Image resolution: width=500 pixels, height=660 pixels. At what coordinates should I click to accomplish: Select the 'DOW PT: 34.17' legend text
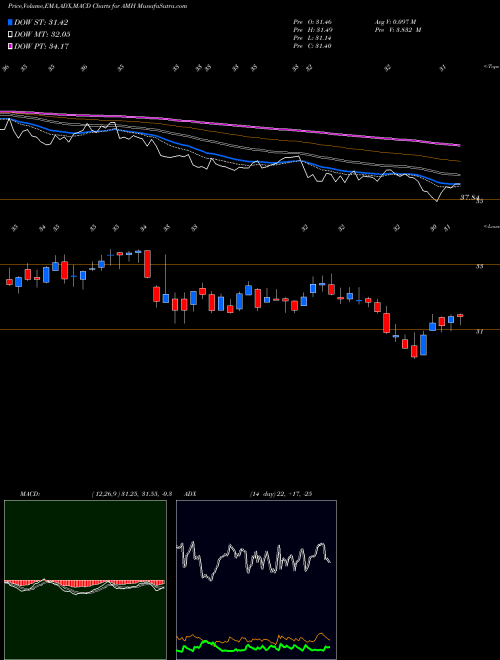click(x=41, y=46)
